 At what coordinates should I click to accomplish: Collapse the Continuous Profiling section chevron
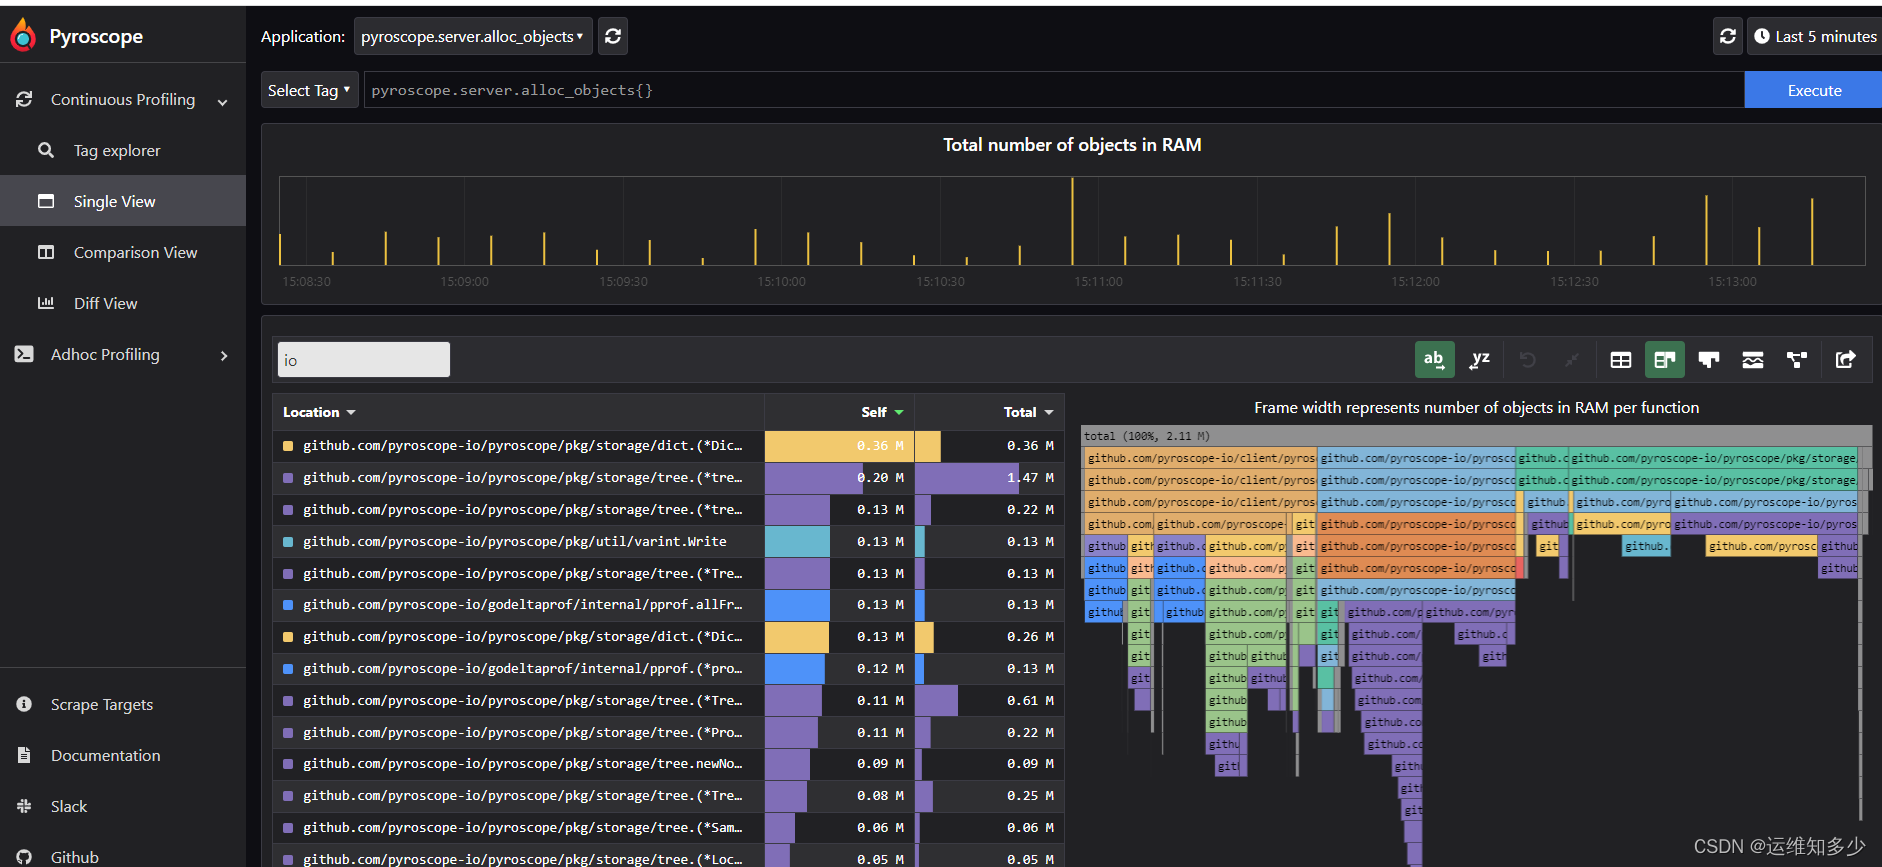tap(223, 101)
